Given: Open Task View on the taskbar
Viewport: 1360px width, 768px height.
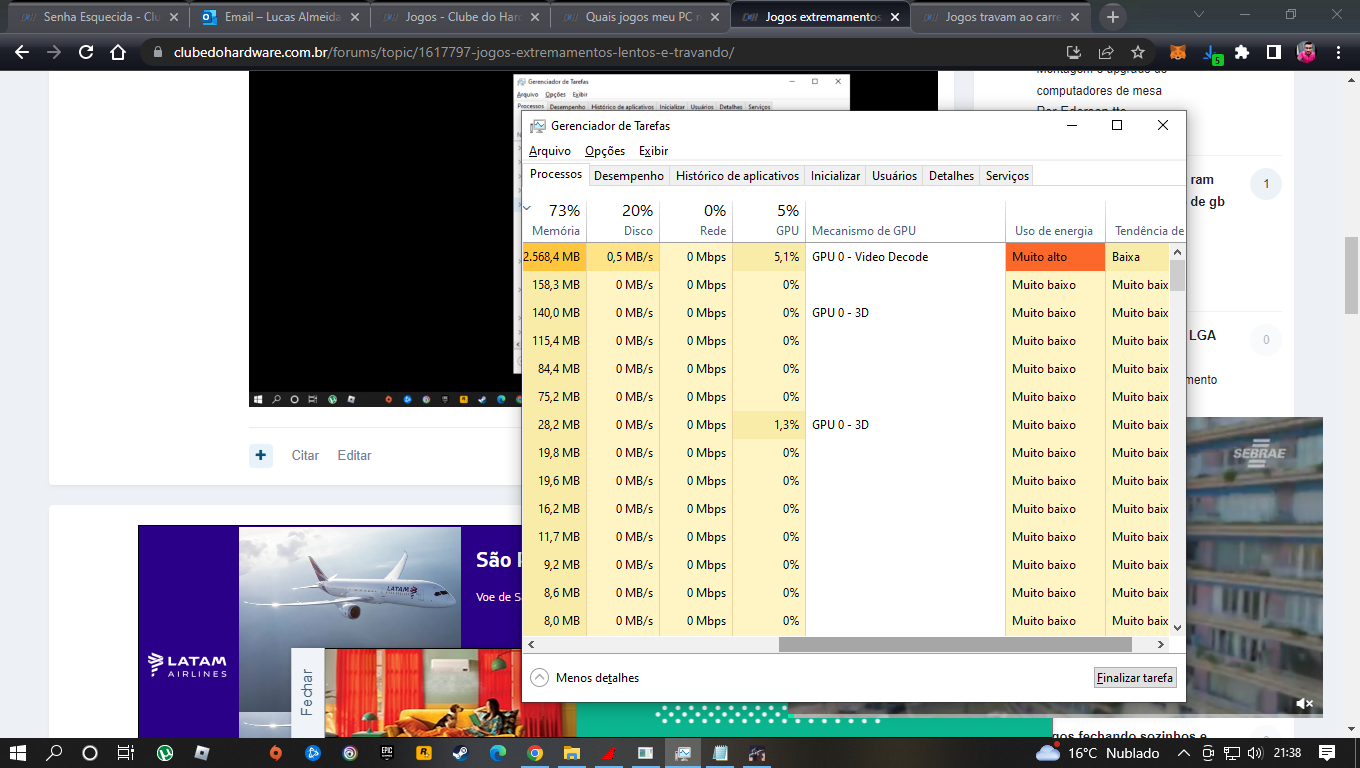Looking at the screenshot, I should click(125, 753).
